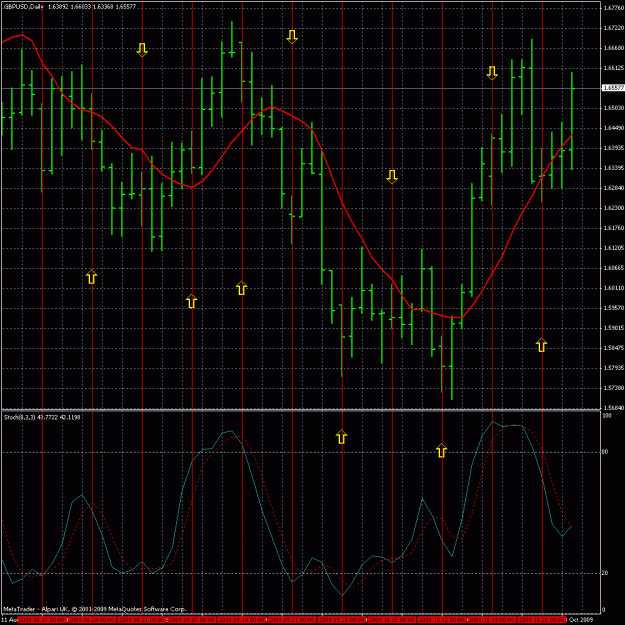Select the up arrow on the 2009.08.24 line
Image resolution: width=625 pixels, height=625 pixels.
[x=92, y=277]
